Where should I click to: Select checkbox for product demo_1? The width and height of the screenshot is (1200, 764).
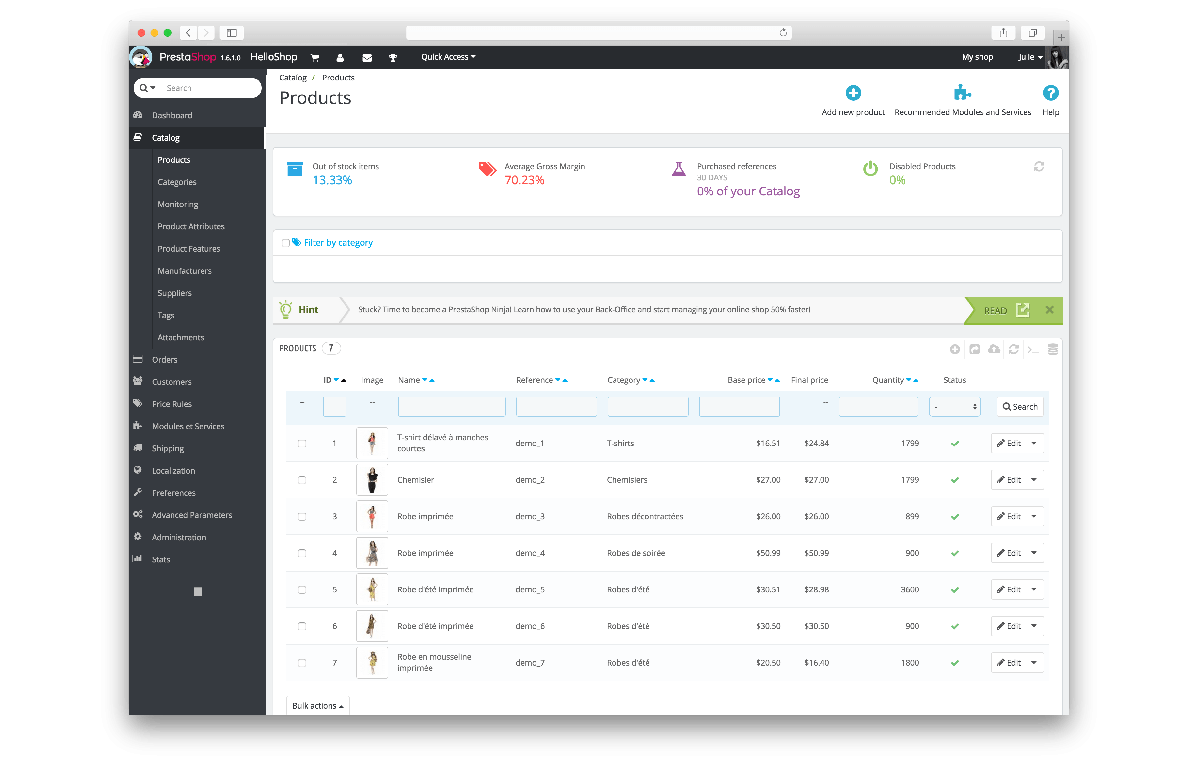coord(302,443)
